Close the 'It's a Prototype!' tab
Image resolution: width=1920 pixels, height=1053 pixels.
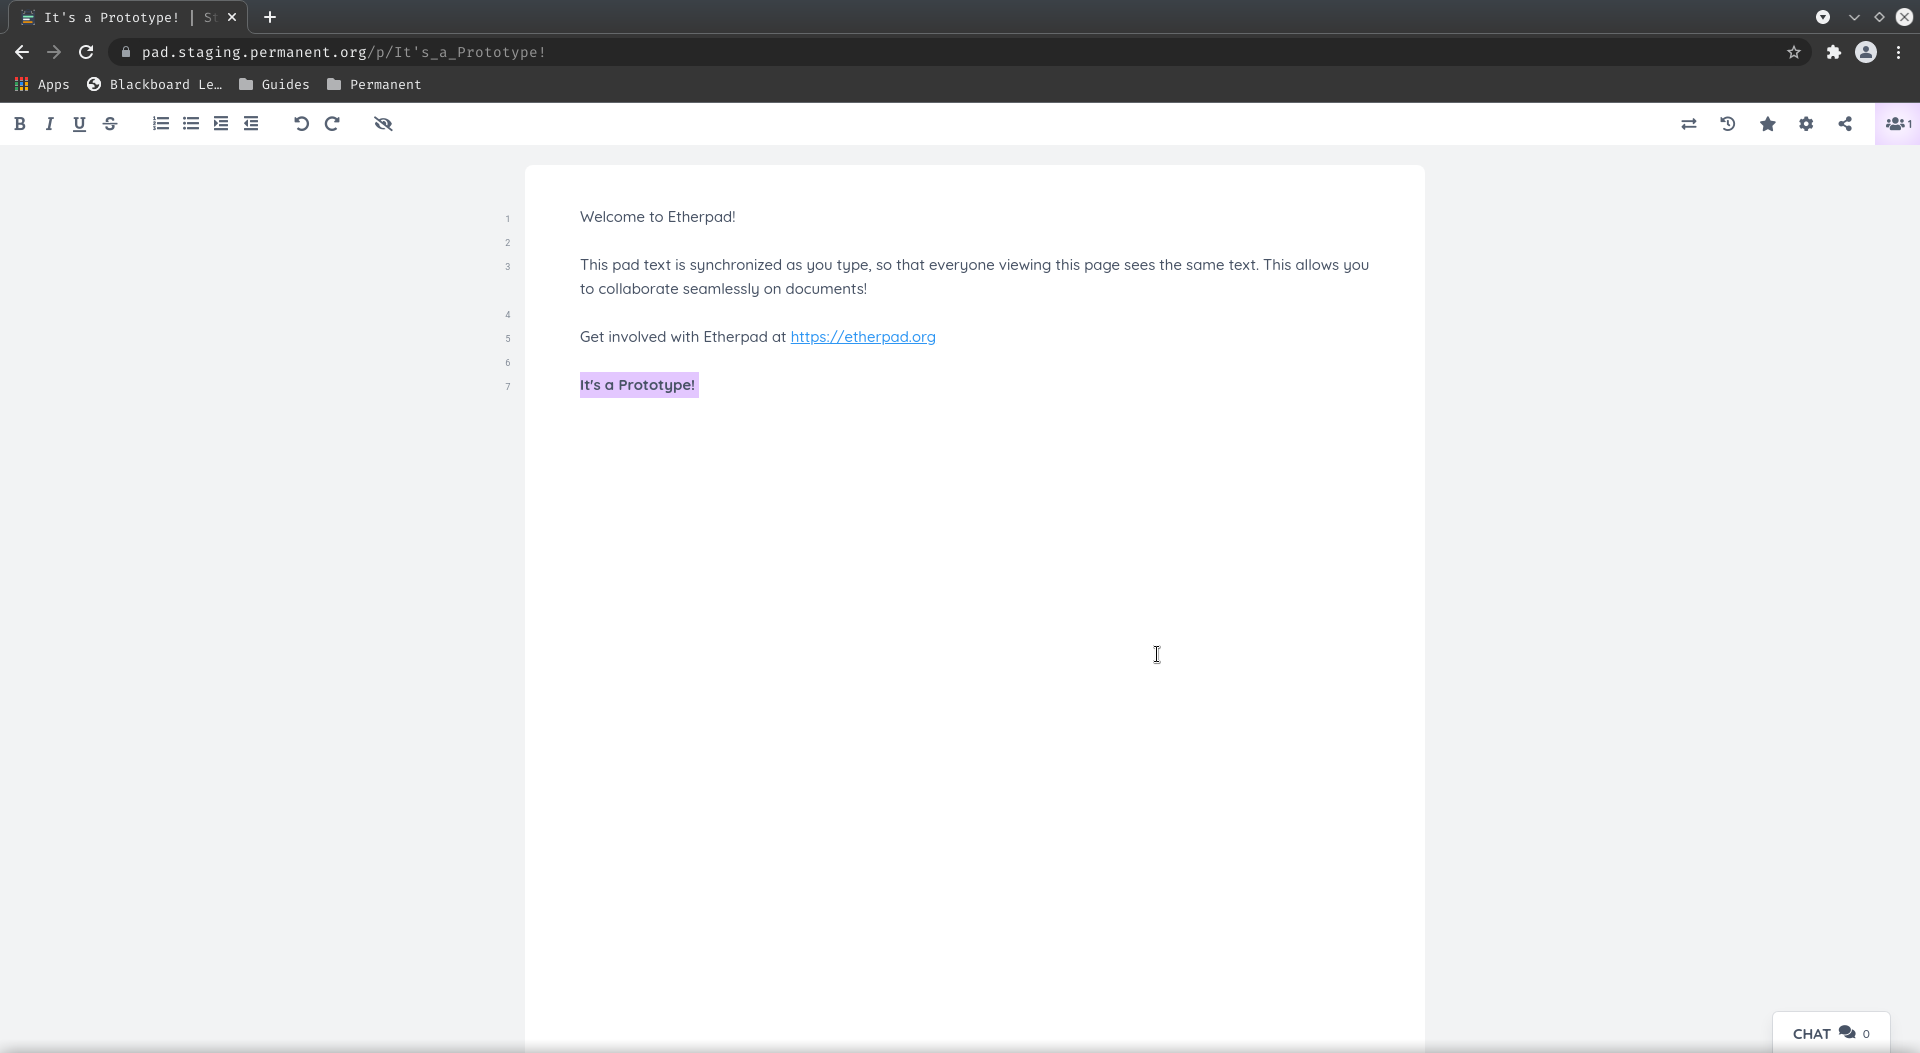(232, 17)
